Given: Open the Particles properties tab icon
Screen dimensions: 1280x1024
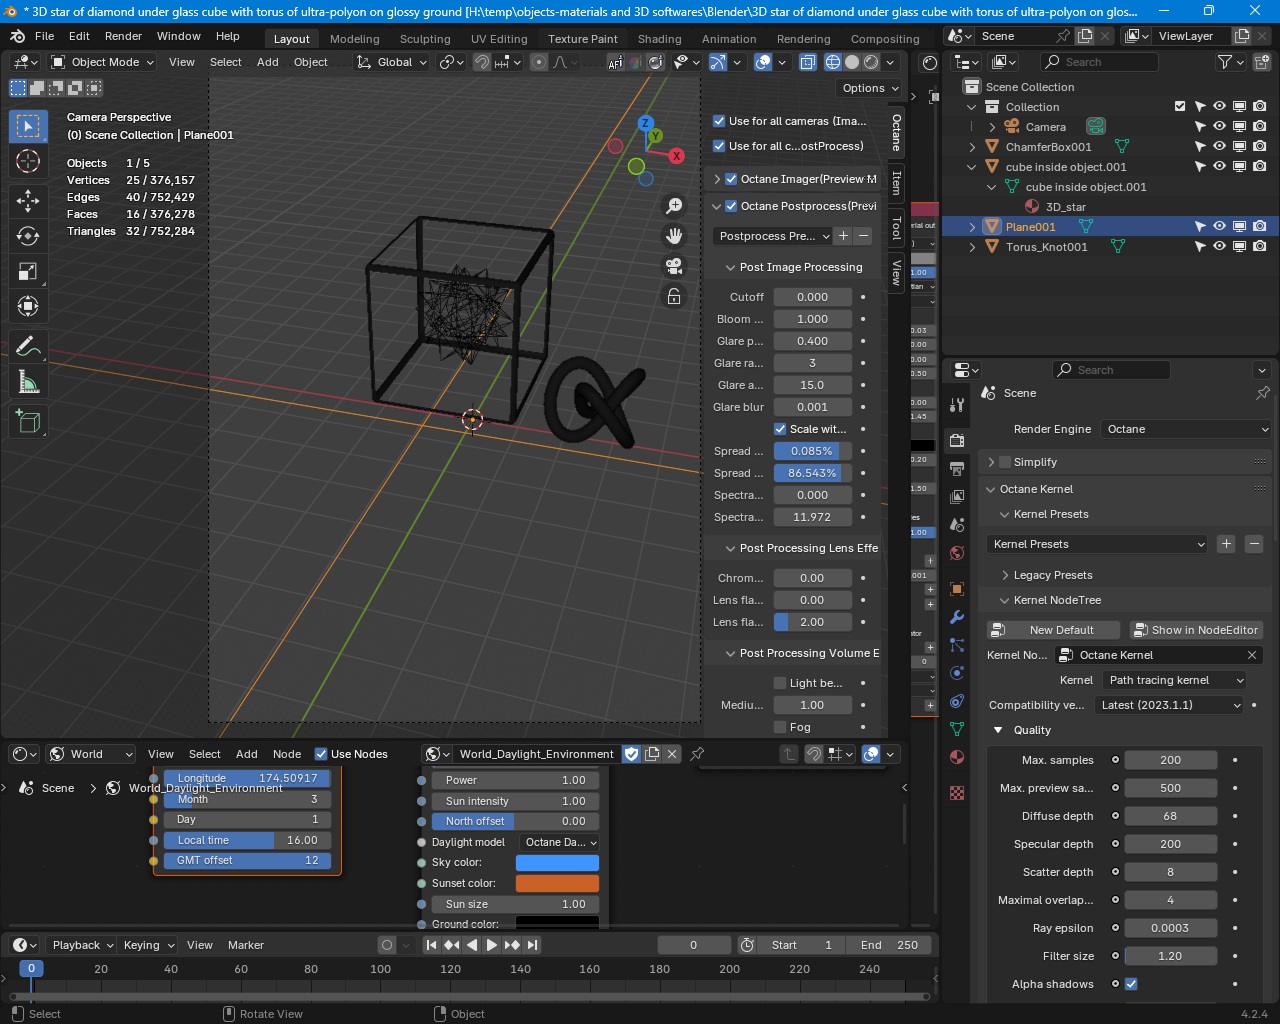Looking at the screenshot, I should click(957, 645).
